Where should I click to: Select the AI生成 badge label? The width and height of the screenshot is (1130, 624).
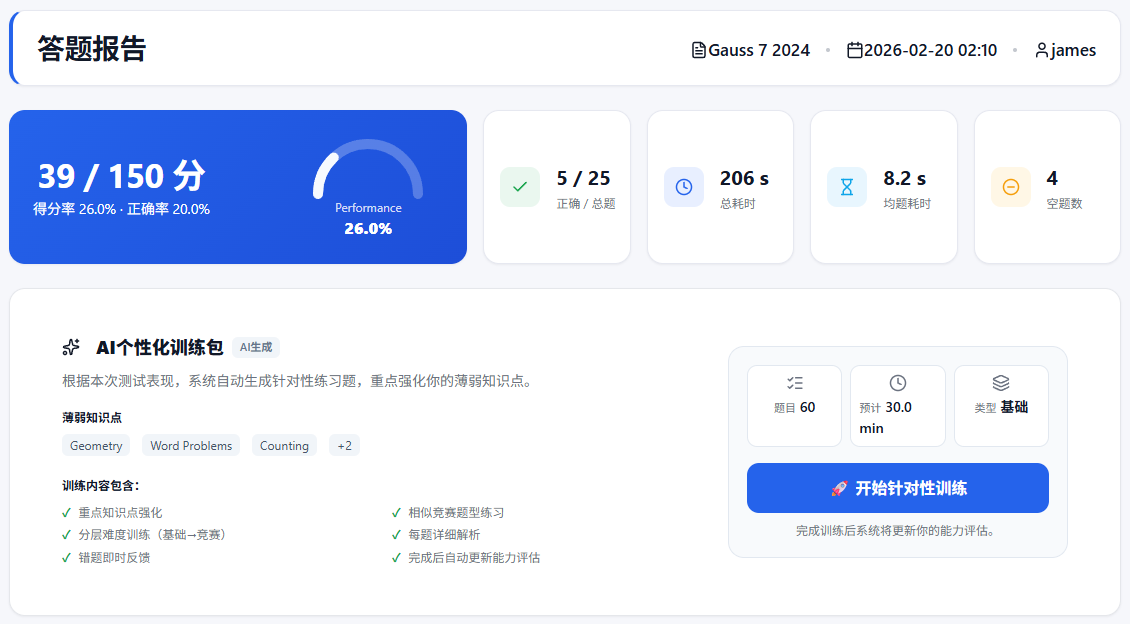[255, 346]
